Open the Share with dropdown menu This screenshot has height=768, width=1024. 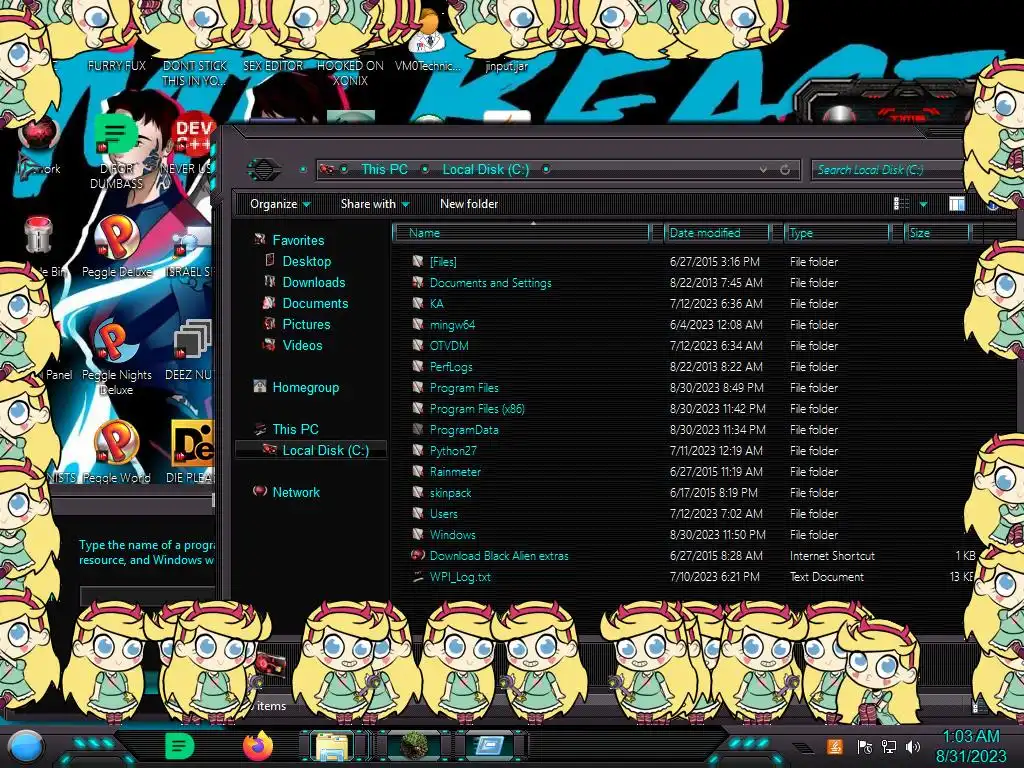coord(375,204)
